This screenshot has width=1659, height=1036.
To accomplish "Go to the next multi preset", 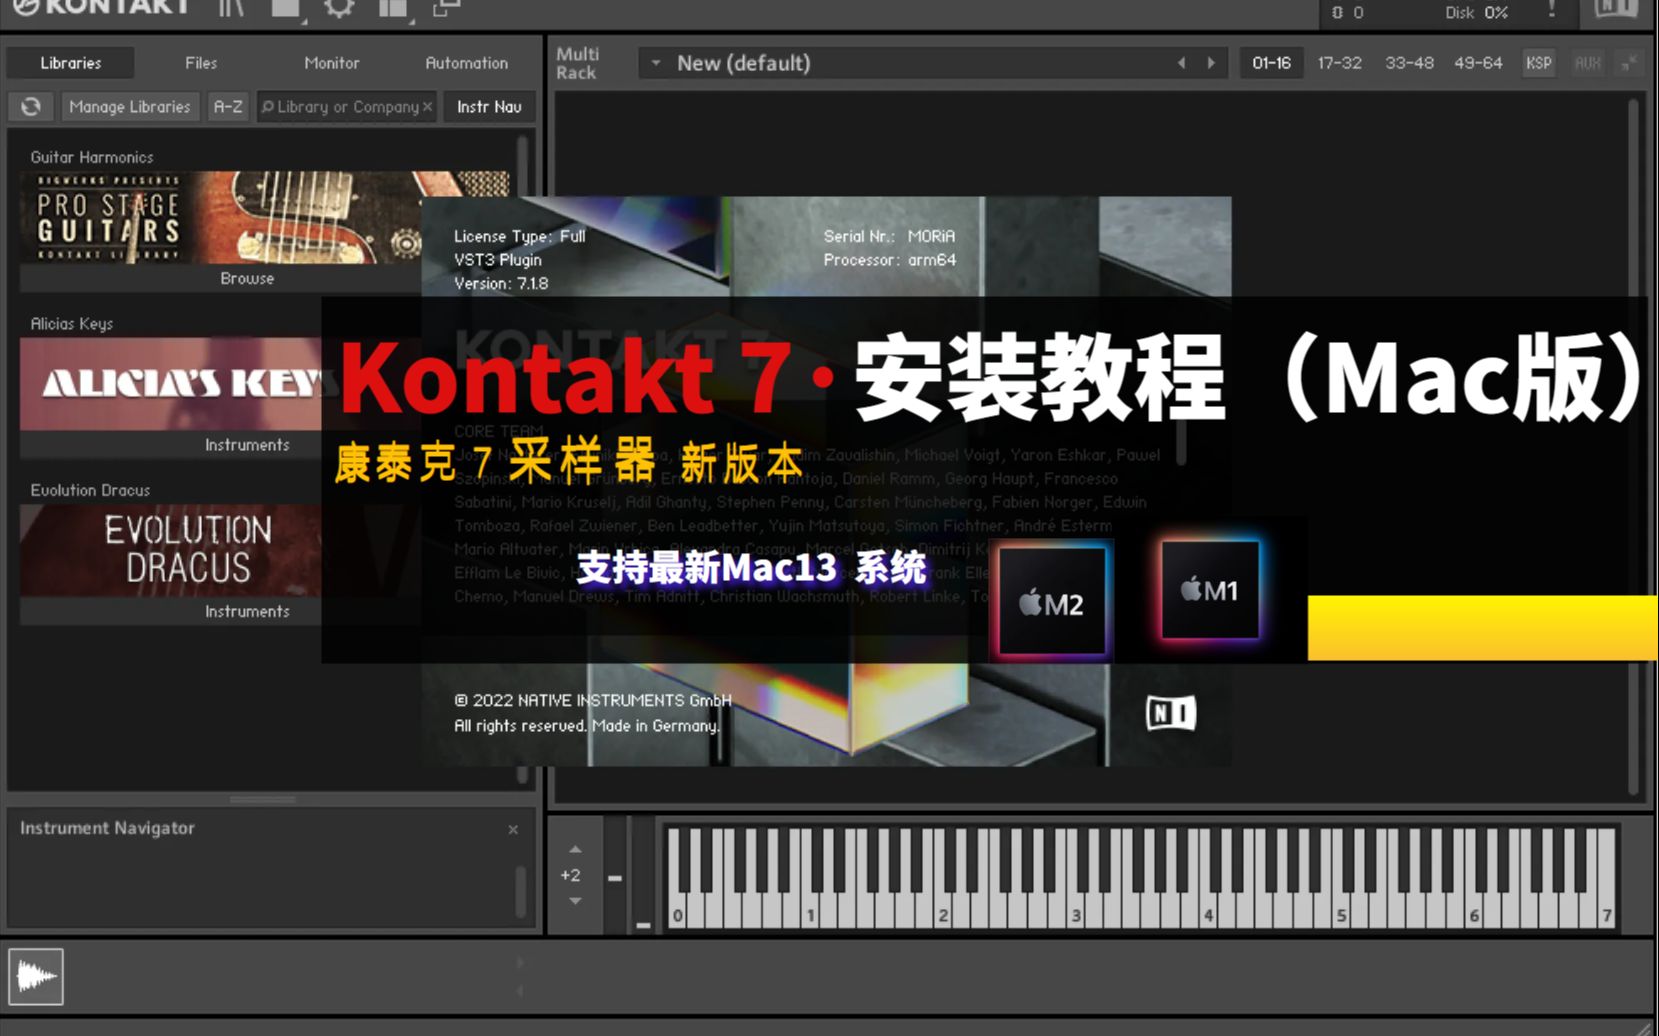I will coord(1211,63).
